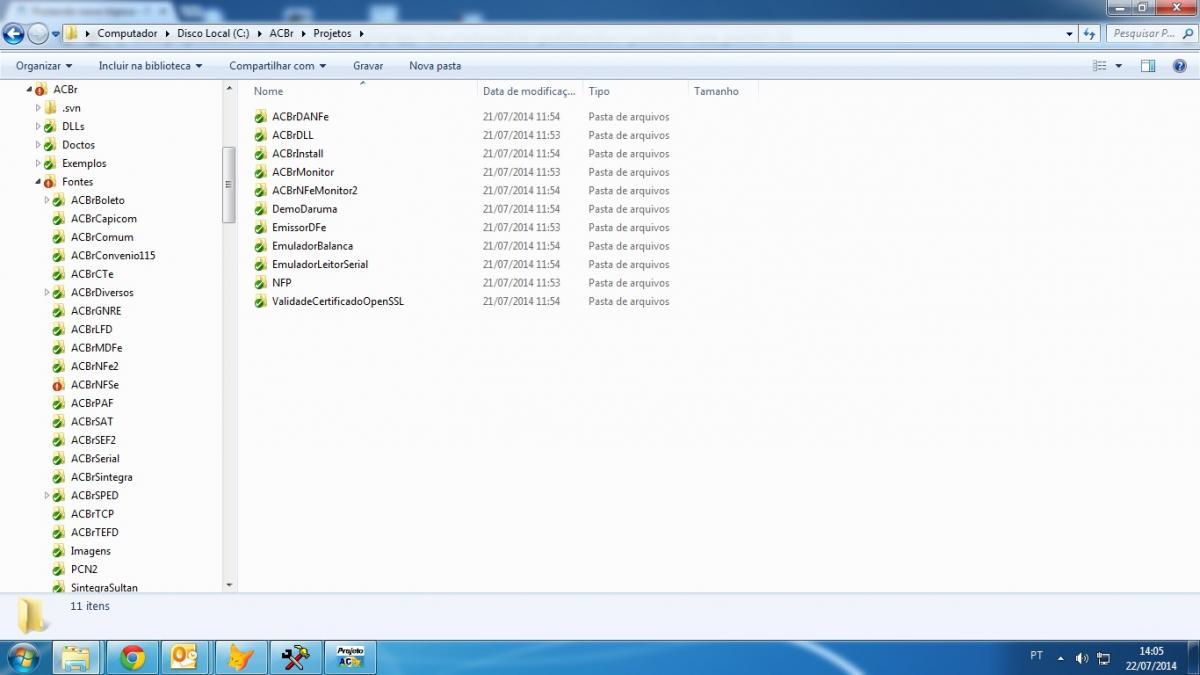Click the ValidadeCertificadoOpenSSL folder icon
Screen dimensions: 1200x675
click(261, 302)
